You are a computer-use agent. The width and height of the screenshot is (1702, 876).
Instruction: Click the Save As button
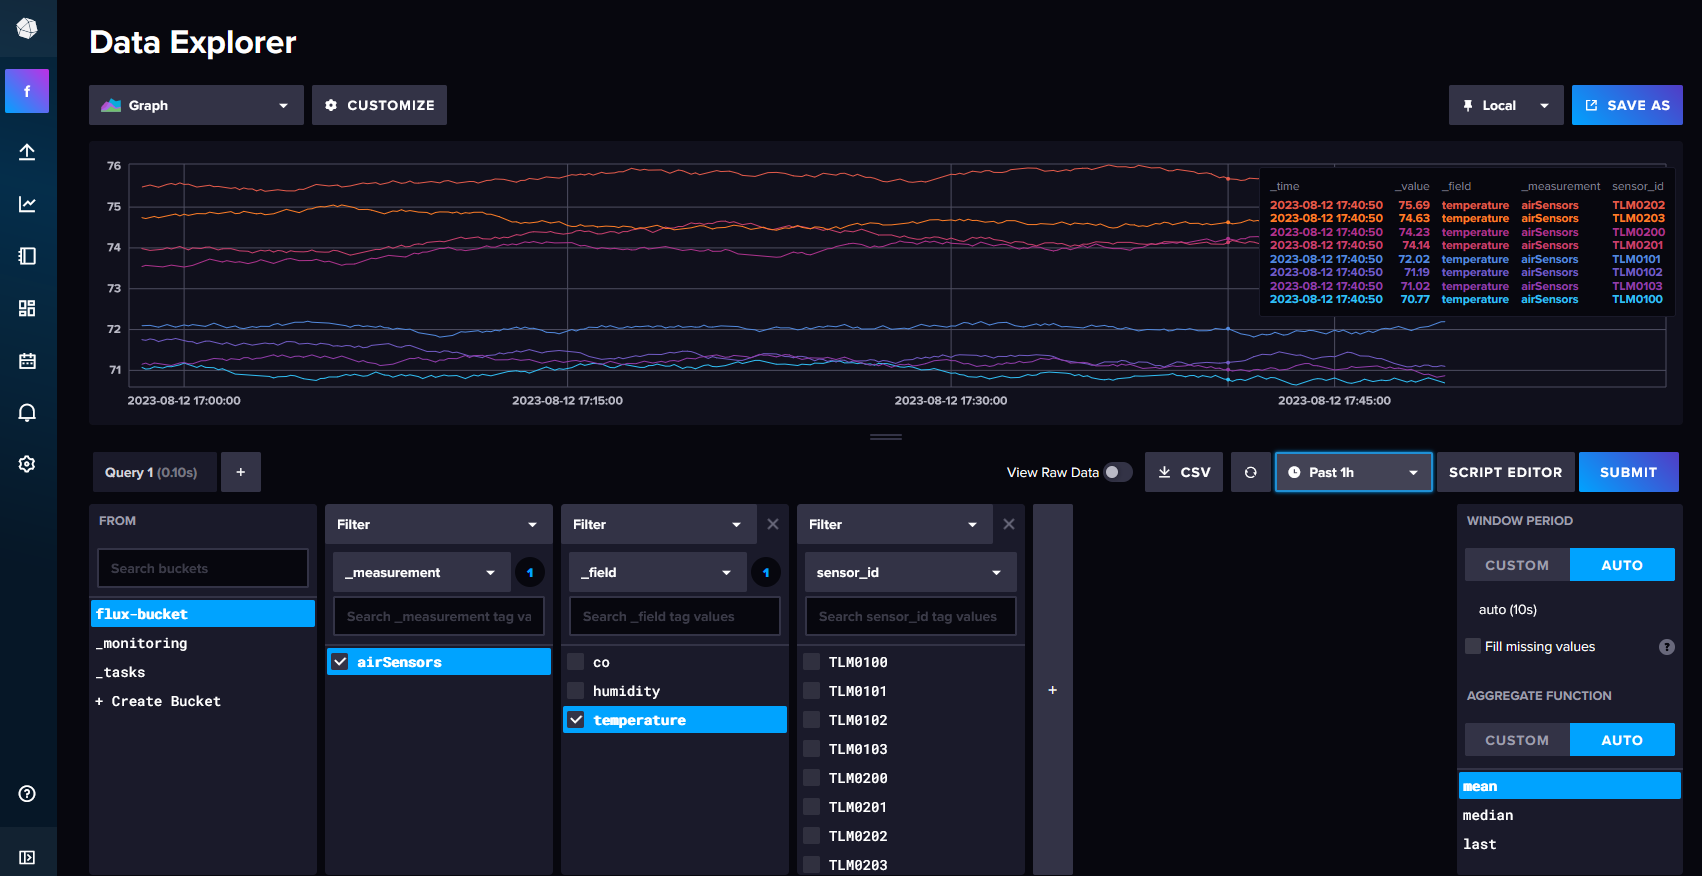1627,105
